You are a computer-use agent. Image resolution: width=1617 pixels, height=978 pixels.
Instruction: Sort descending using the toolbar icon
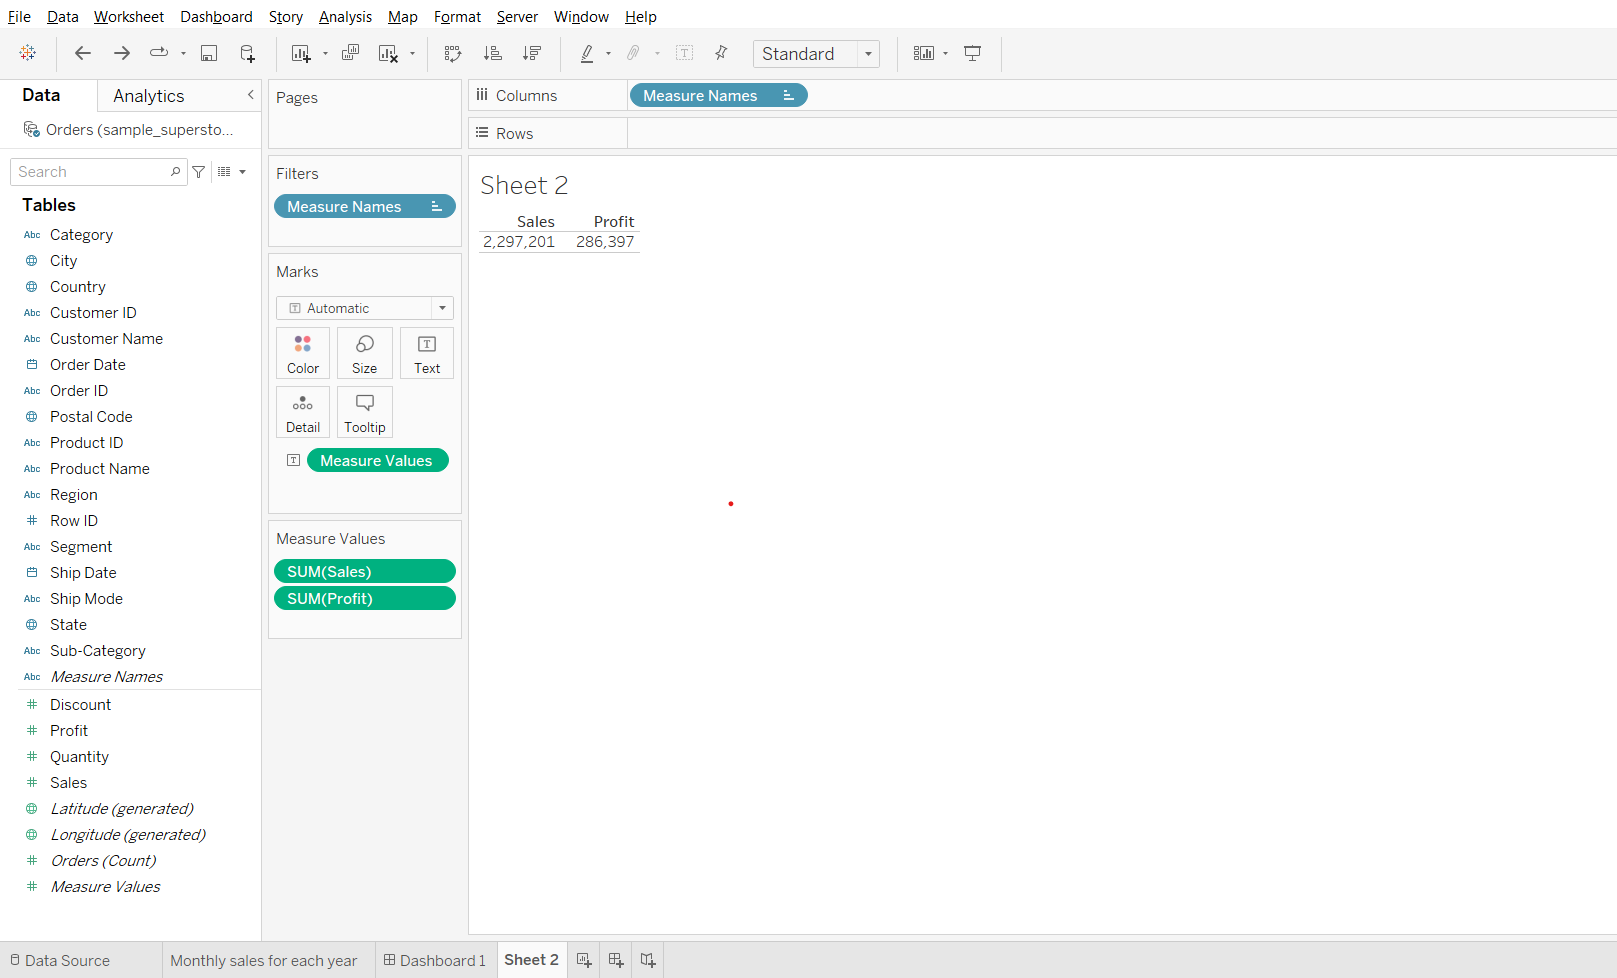coord(532,54)
